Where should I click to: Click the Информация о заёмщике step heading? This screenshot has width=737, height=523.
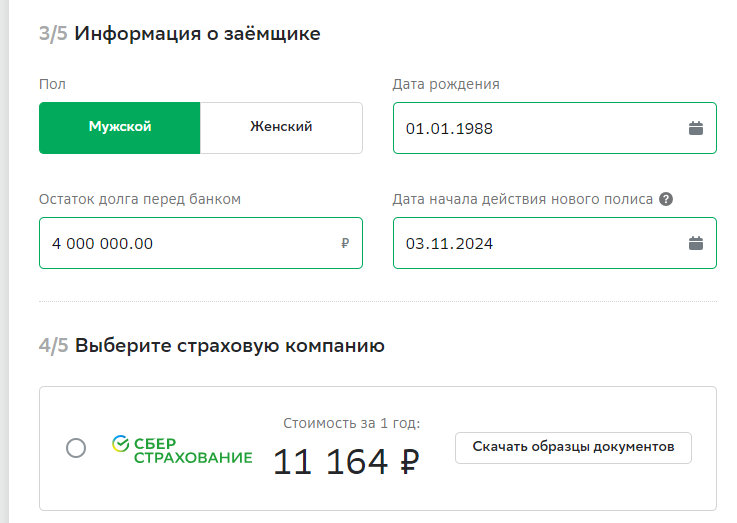coord(197,34)
